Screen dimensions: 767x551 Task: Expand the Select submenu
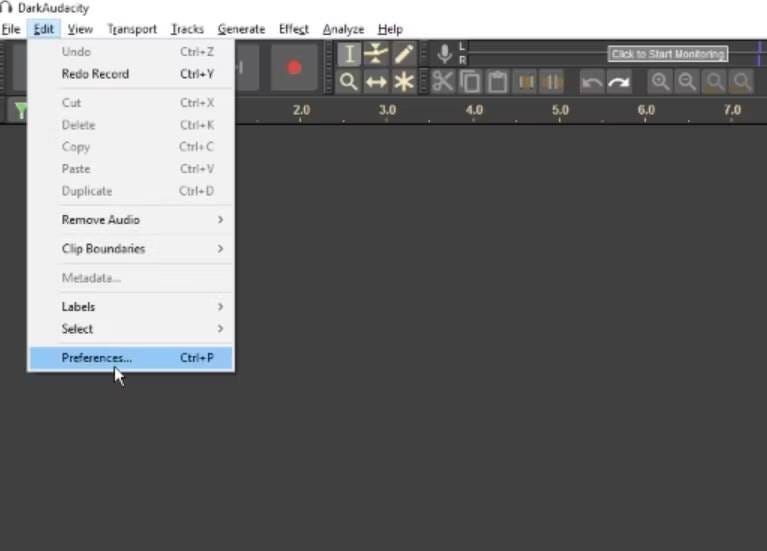point(131,329)
